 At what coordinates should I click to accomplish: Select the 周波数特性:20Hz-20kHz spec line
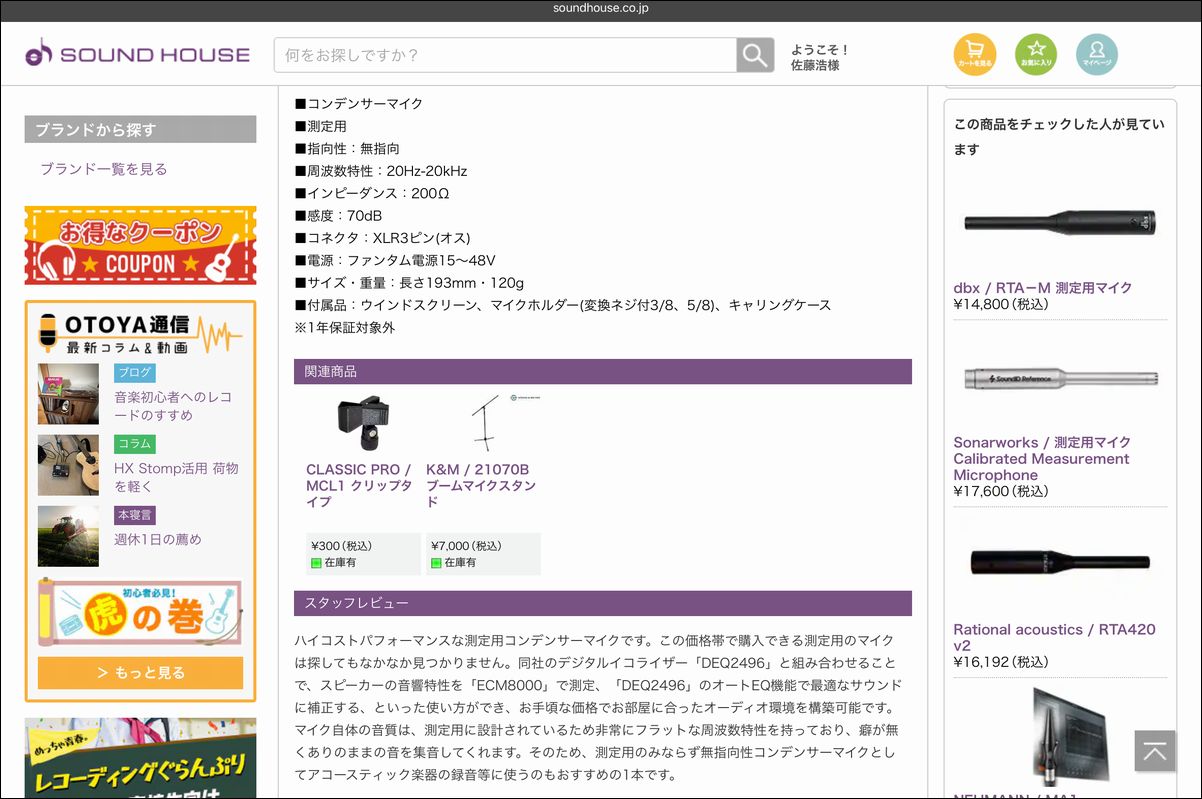[381, 171]
